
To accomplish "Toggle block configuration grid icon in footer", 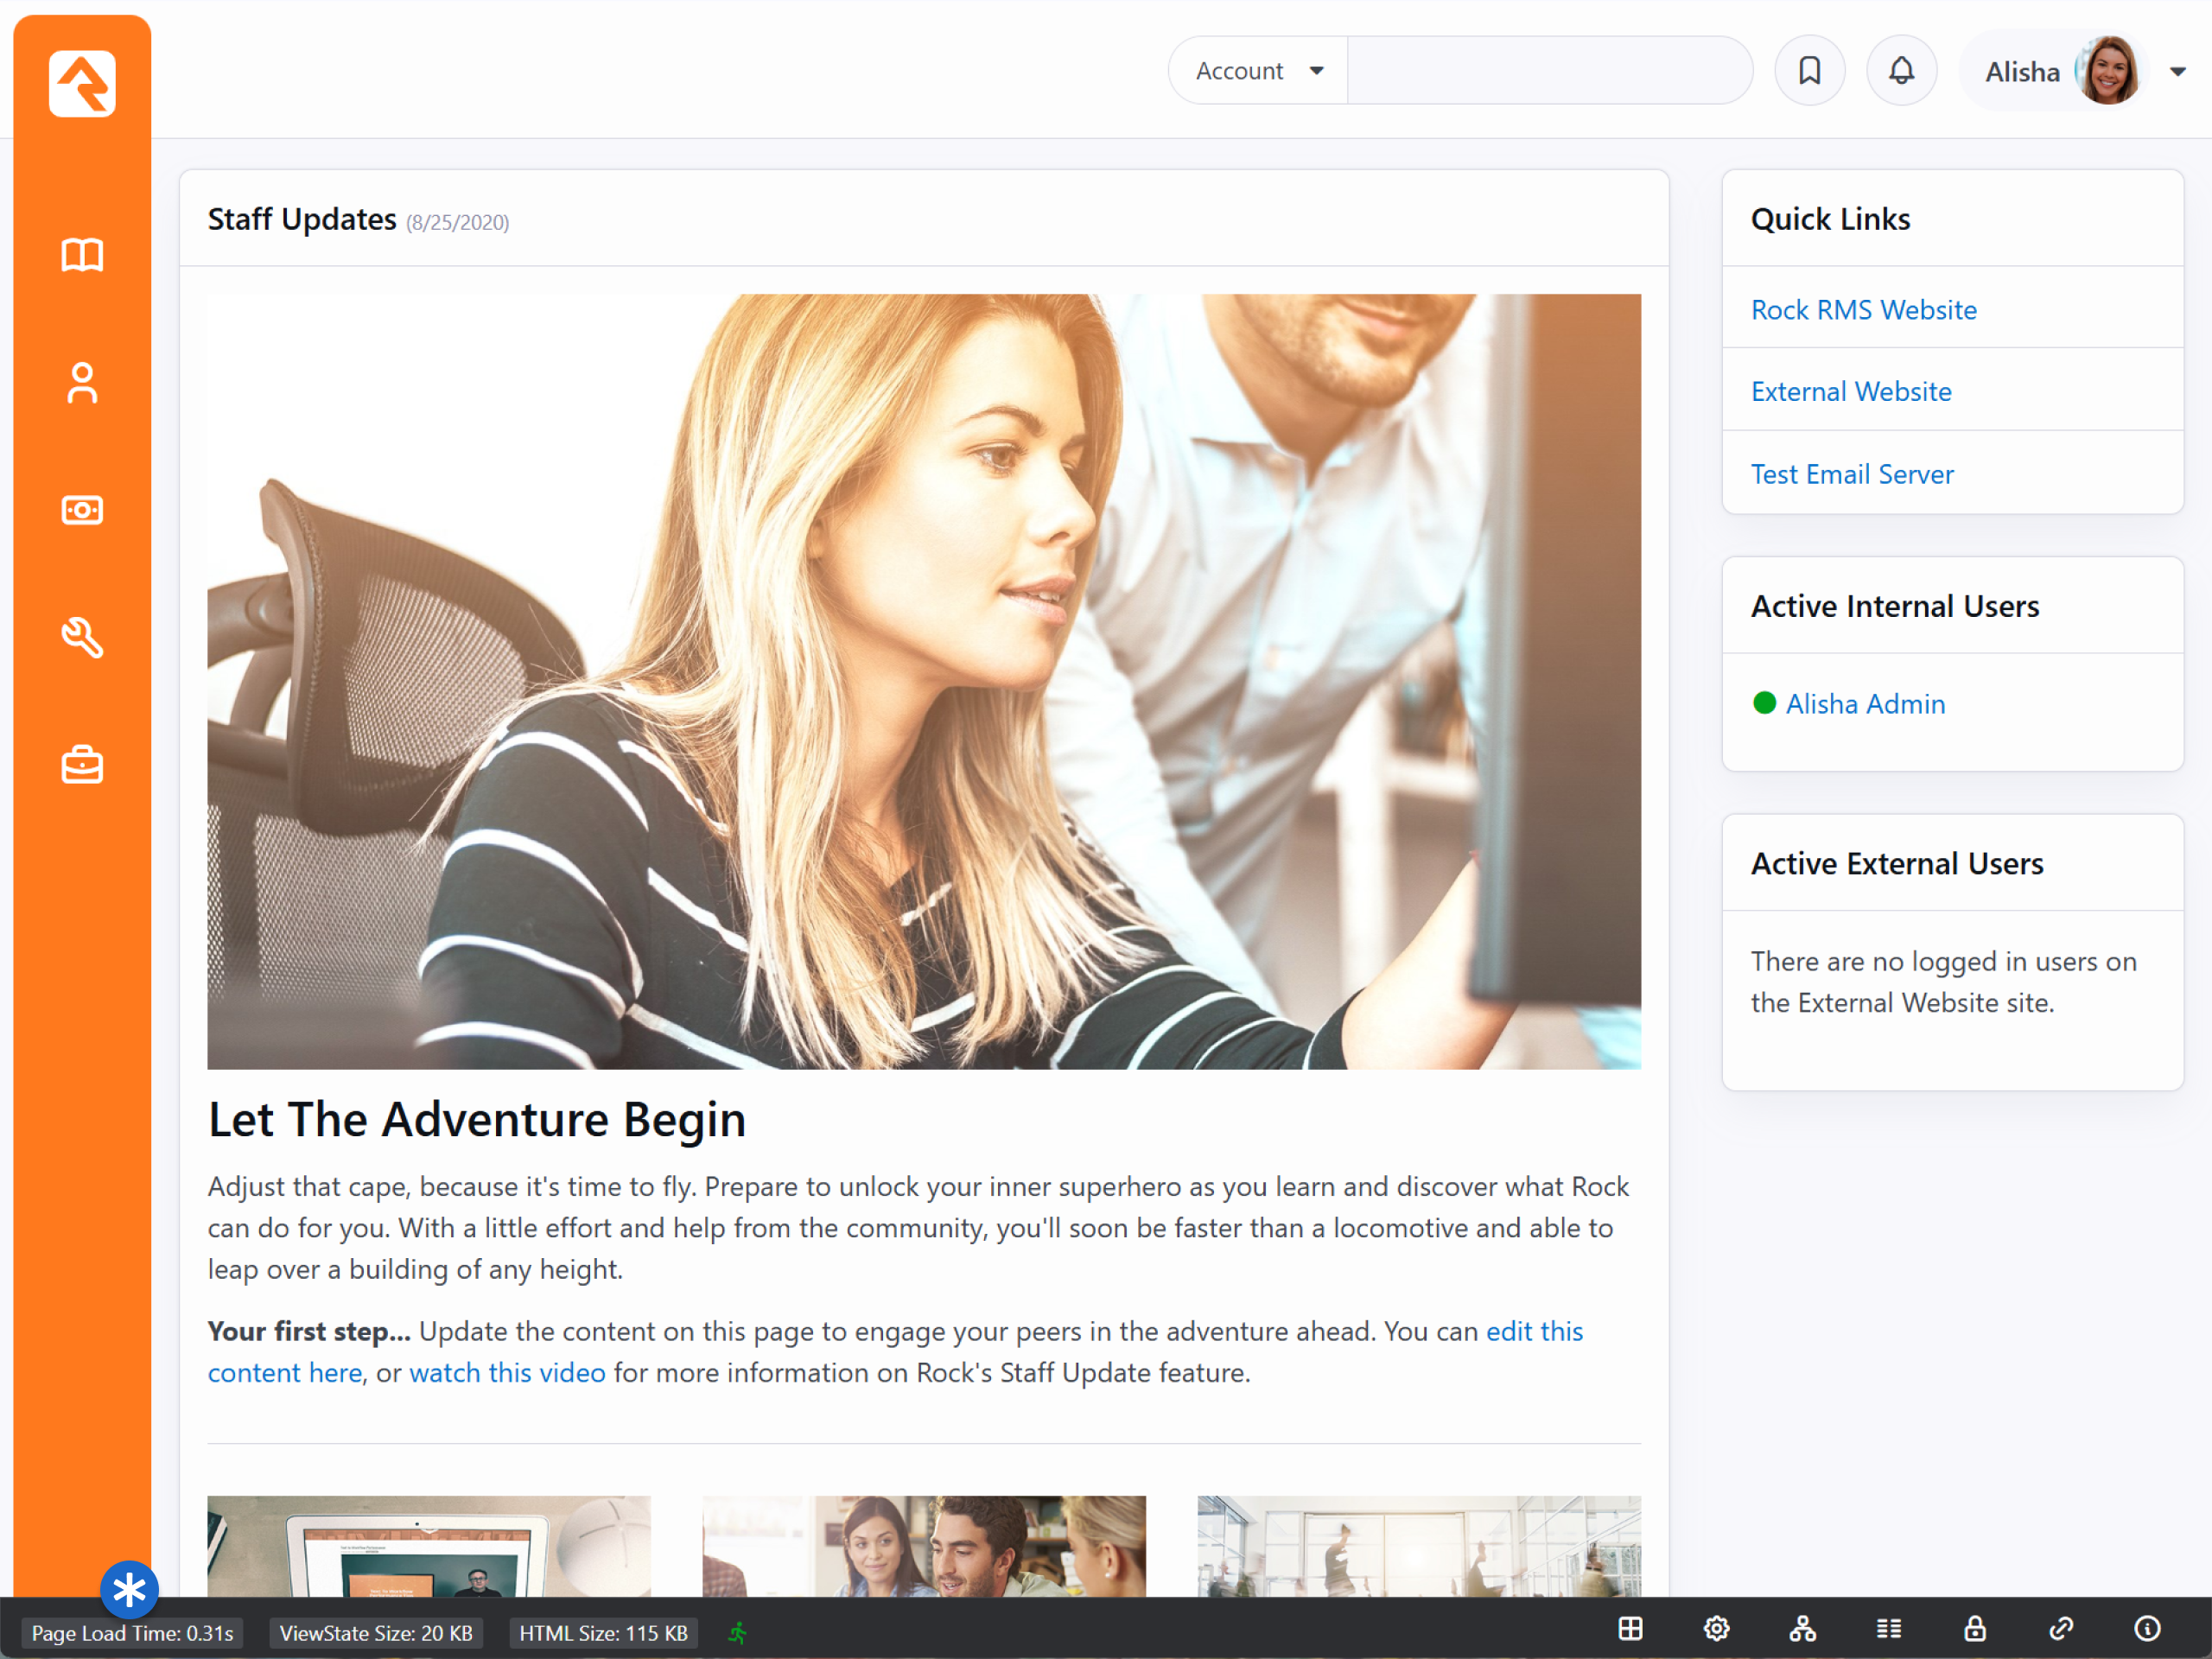I will tap(1630, 1630).
